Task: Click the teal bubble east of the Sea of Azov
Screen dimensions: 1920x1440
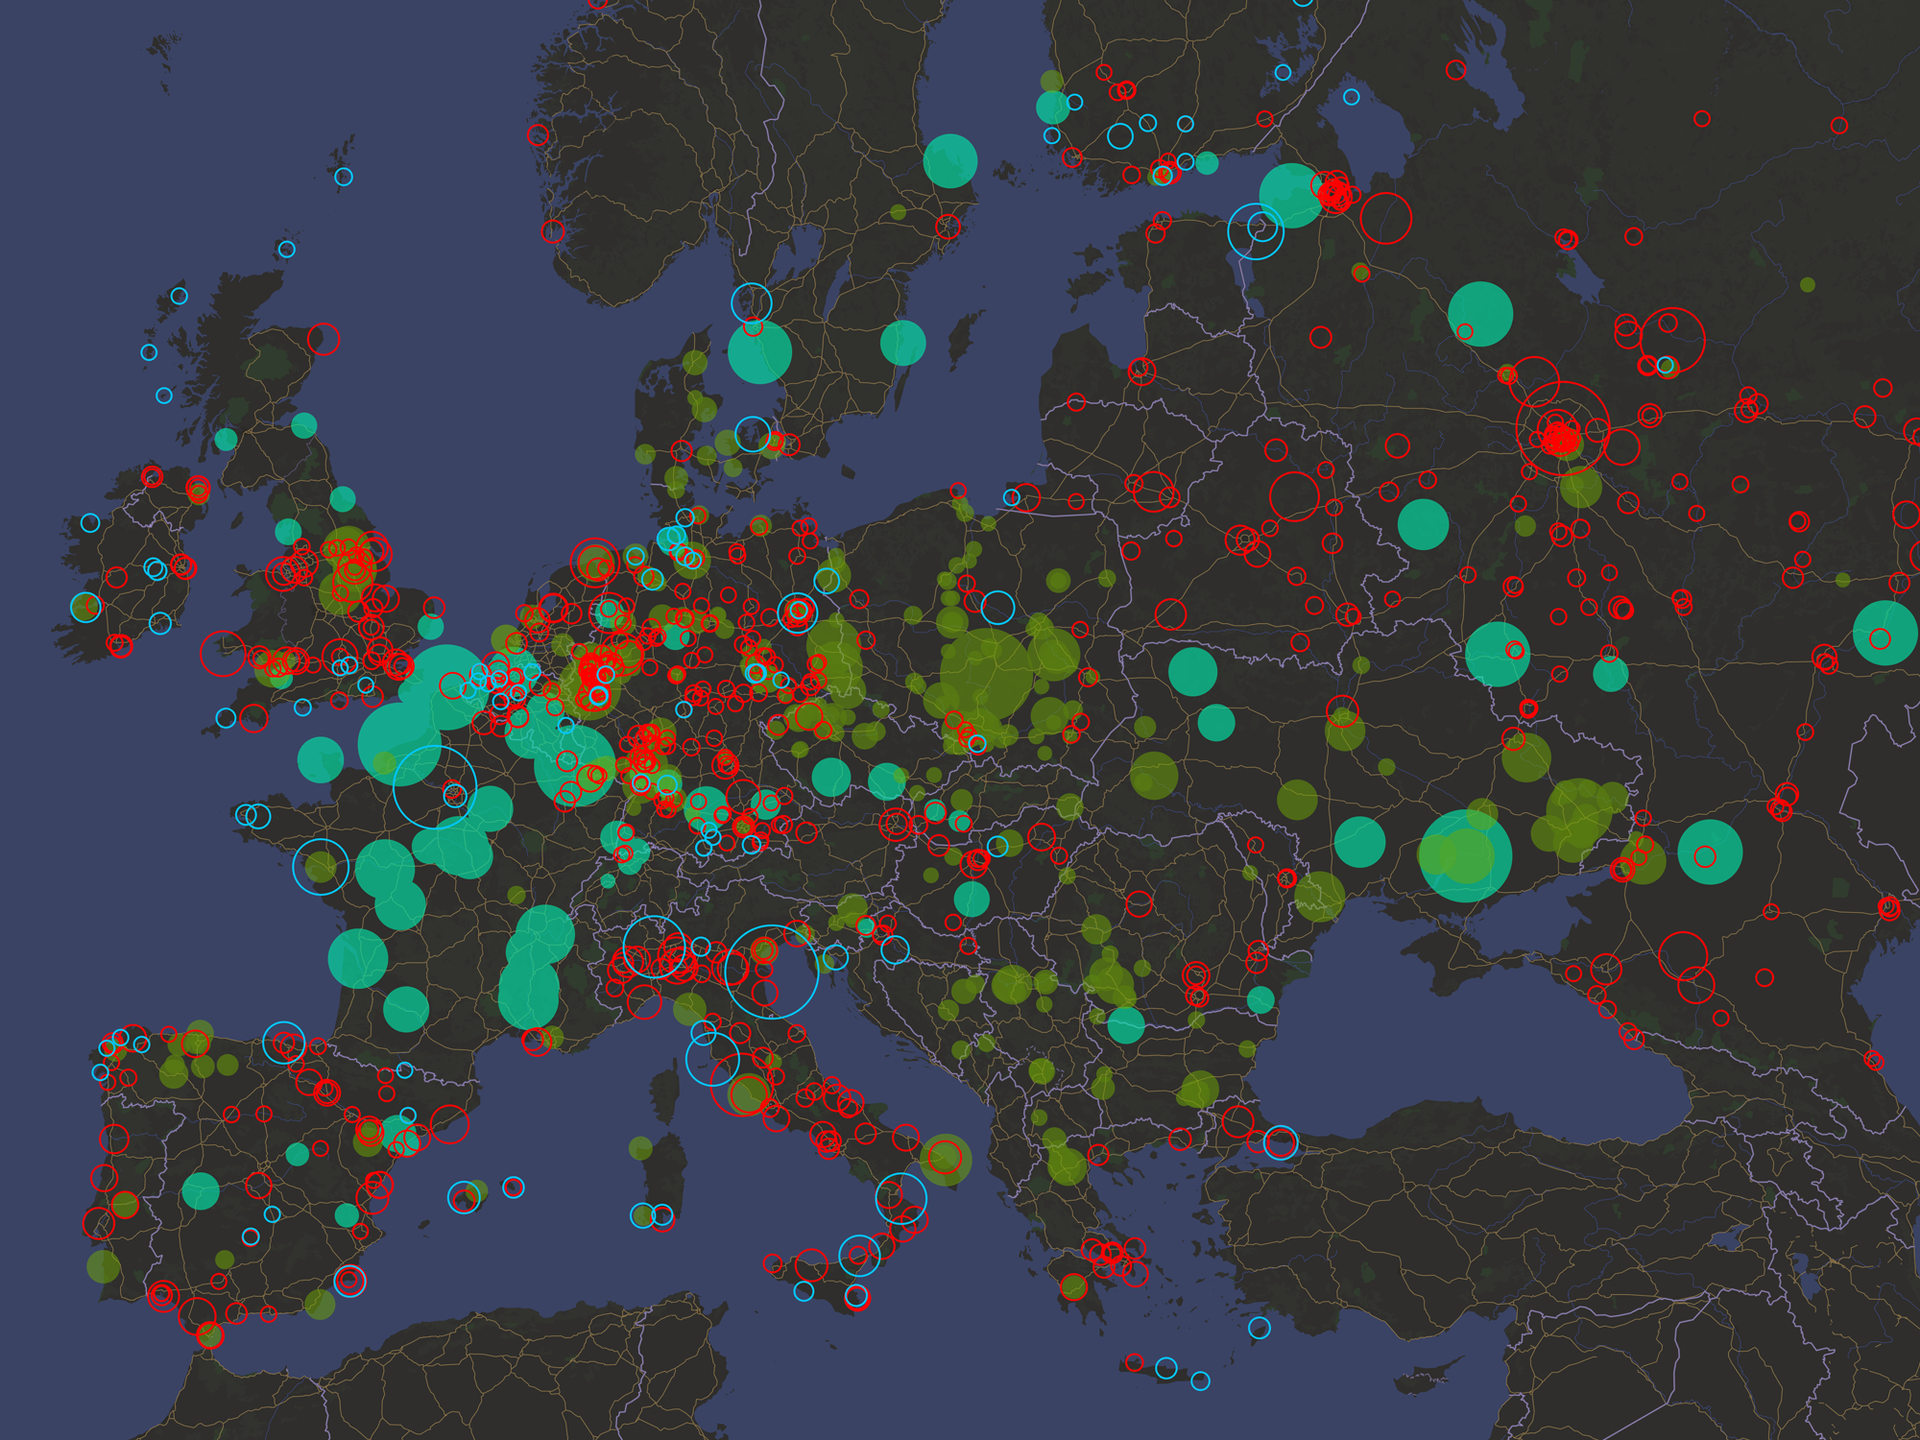Action: tap(1710, 852)
